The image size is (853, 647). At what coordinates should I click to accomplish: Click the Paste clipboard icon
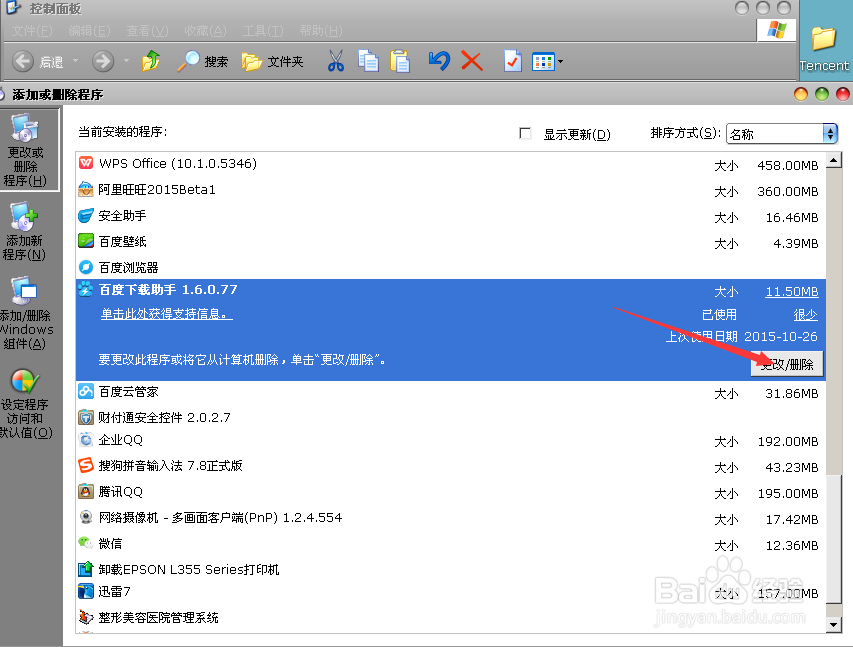click(x=400, y=61)
